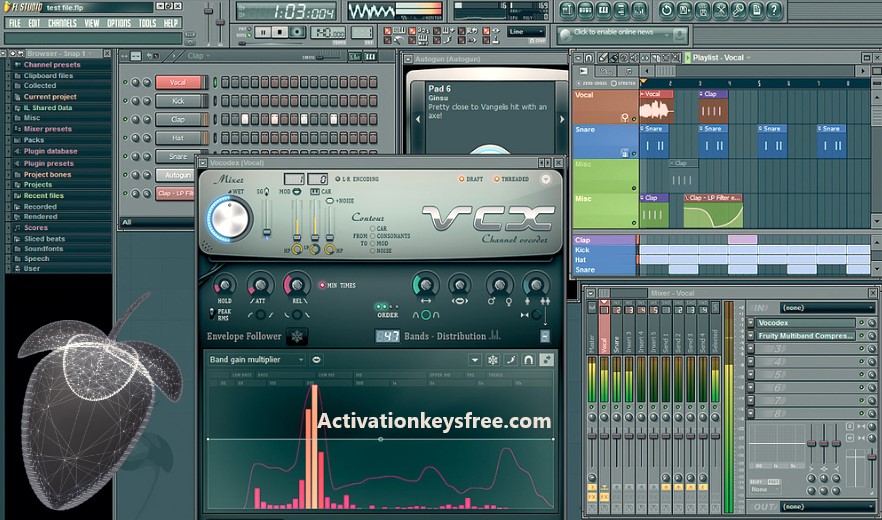The width and height of the screenshot is (882, 520).
Task: Select the pencil draw tool in Playlist
Action: 603,58
